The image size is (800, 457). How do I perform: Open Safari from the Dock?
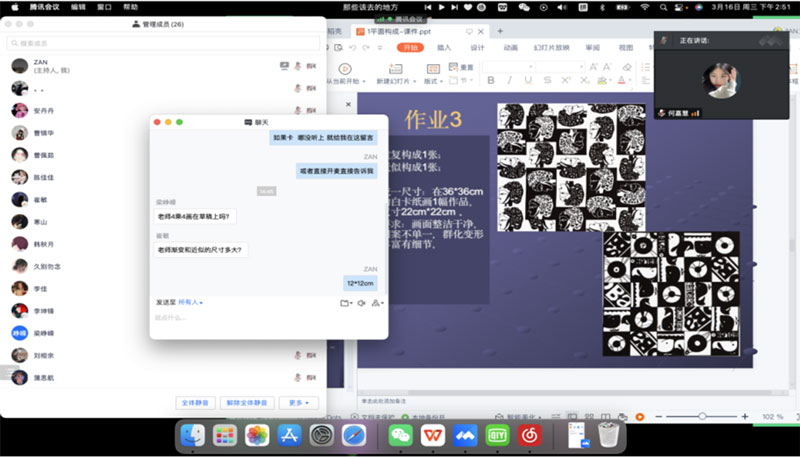coord(354,435)
